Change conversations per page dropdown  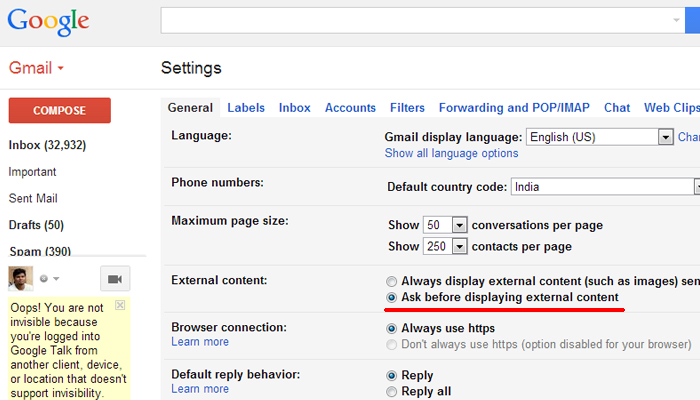445,225
